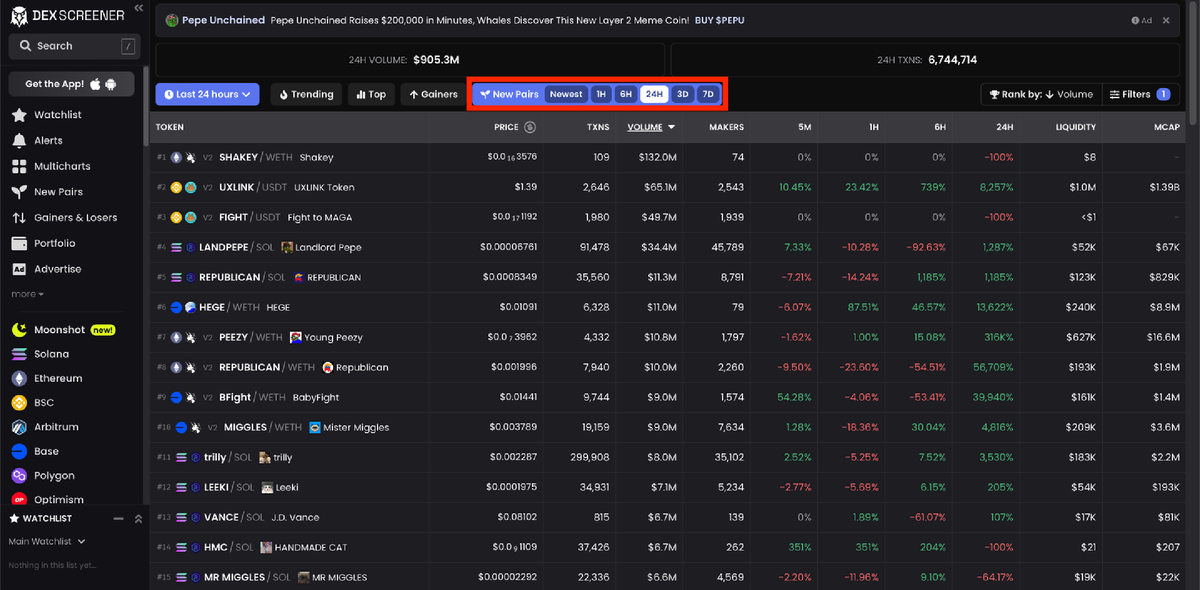Choose 7D pair age option
This screenshot has height=590, width=1200.
708,94
